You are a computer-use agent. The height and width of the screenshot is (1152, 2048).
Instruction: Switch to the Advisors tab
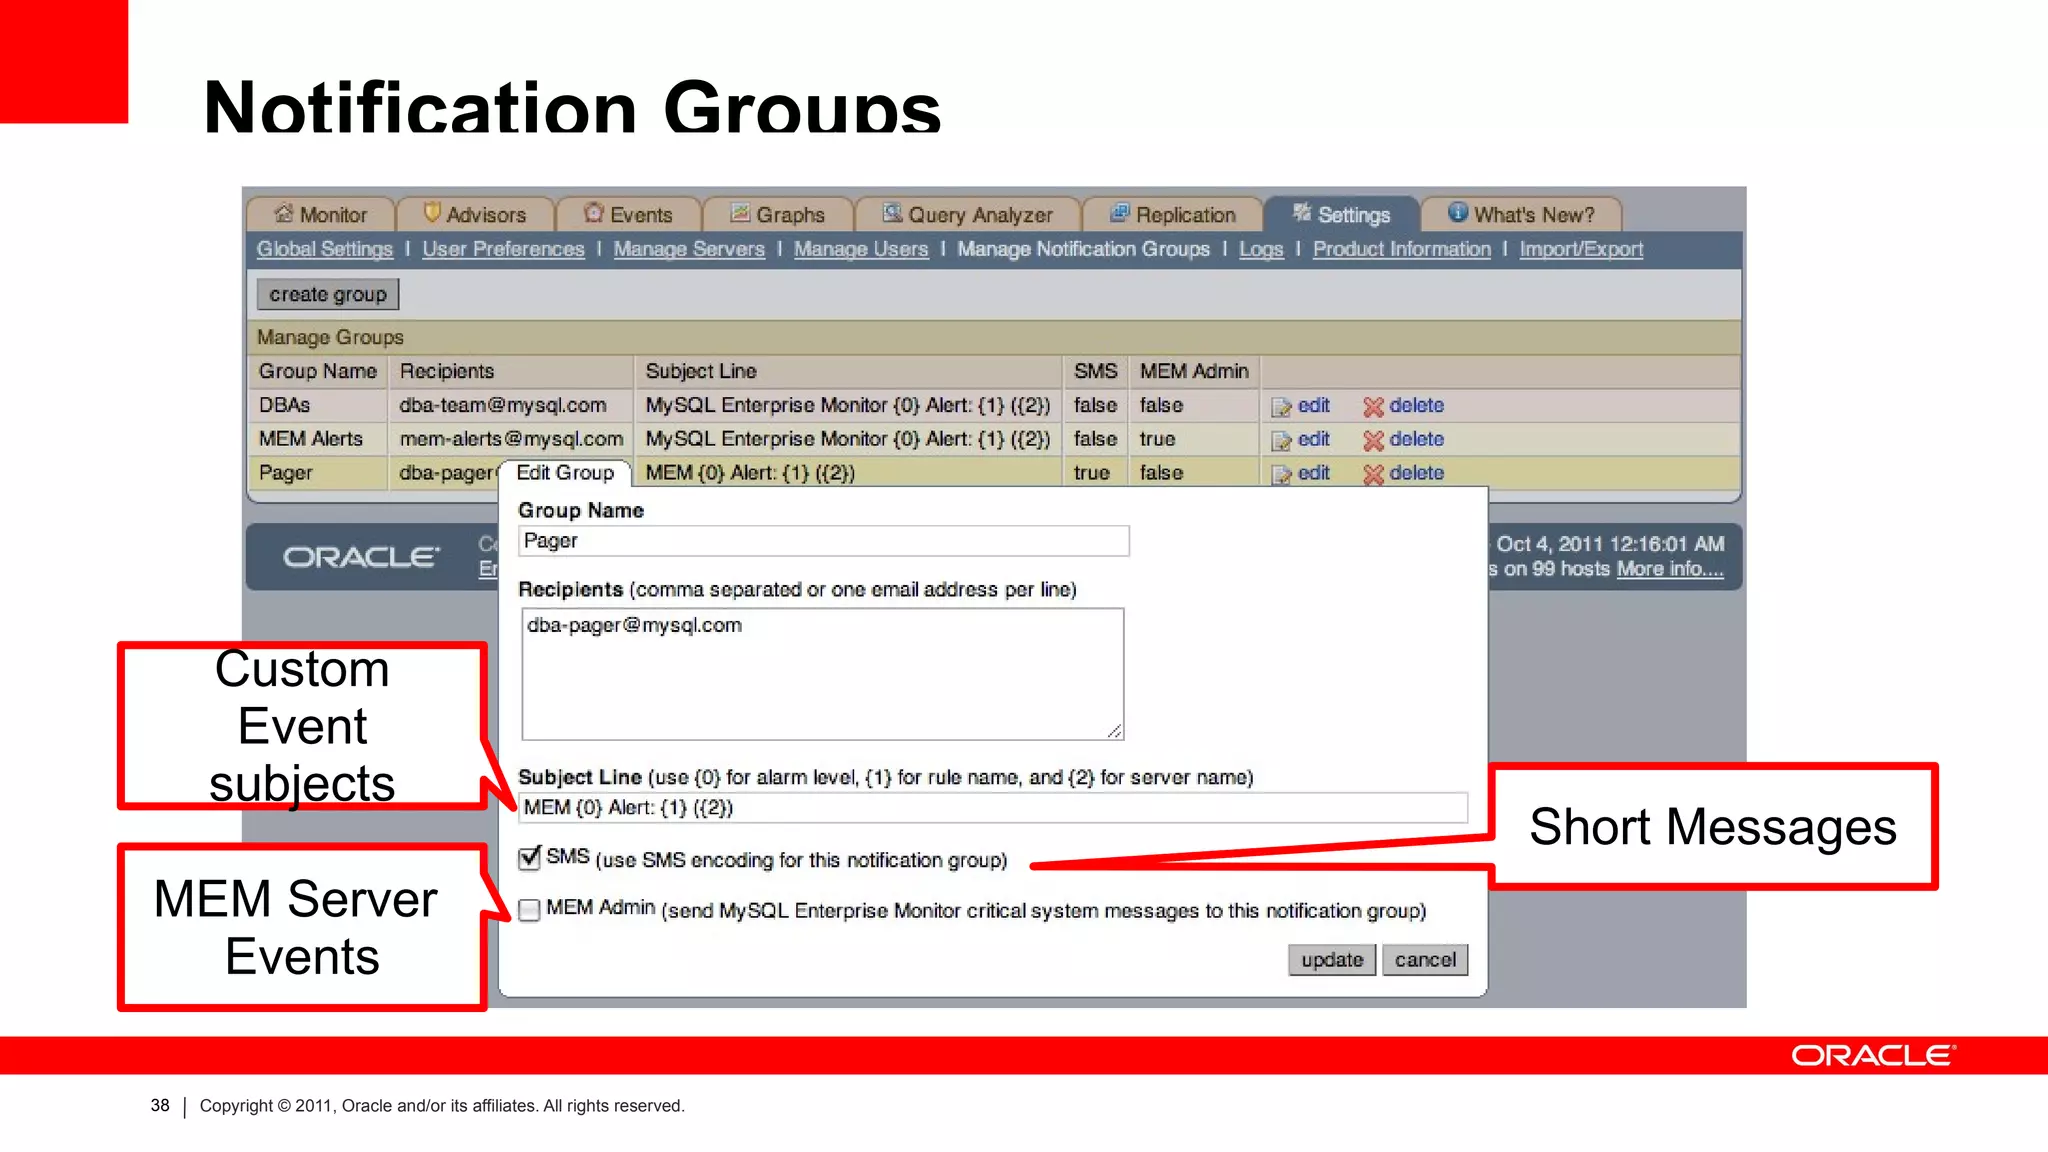[x=475, y=214]
